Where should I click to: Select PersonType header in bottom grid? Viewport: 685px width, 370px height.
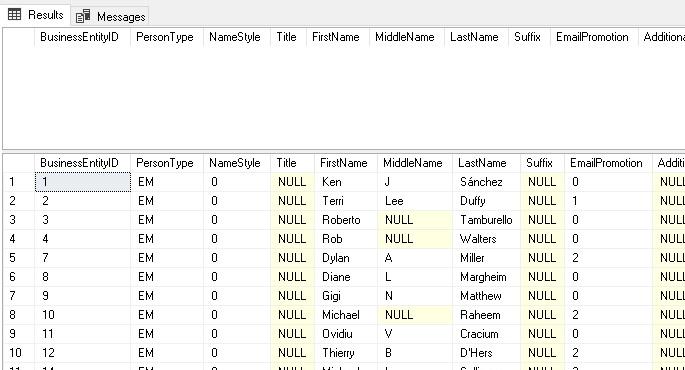[x=166, y=163]
